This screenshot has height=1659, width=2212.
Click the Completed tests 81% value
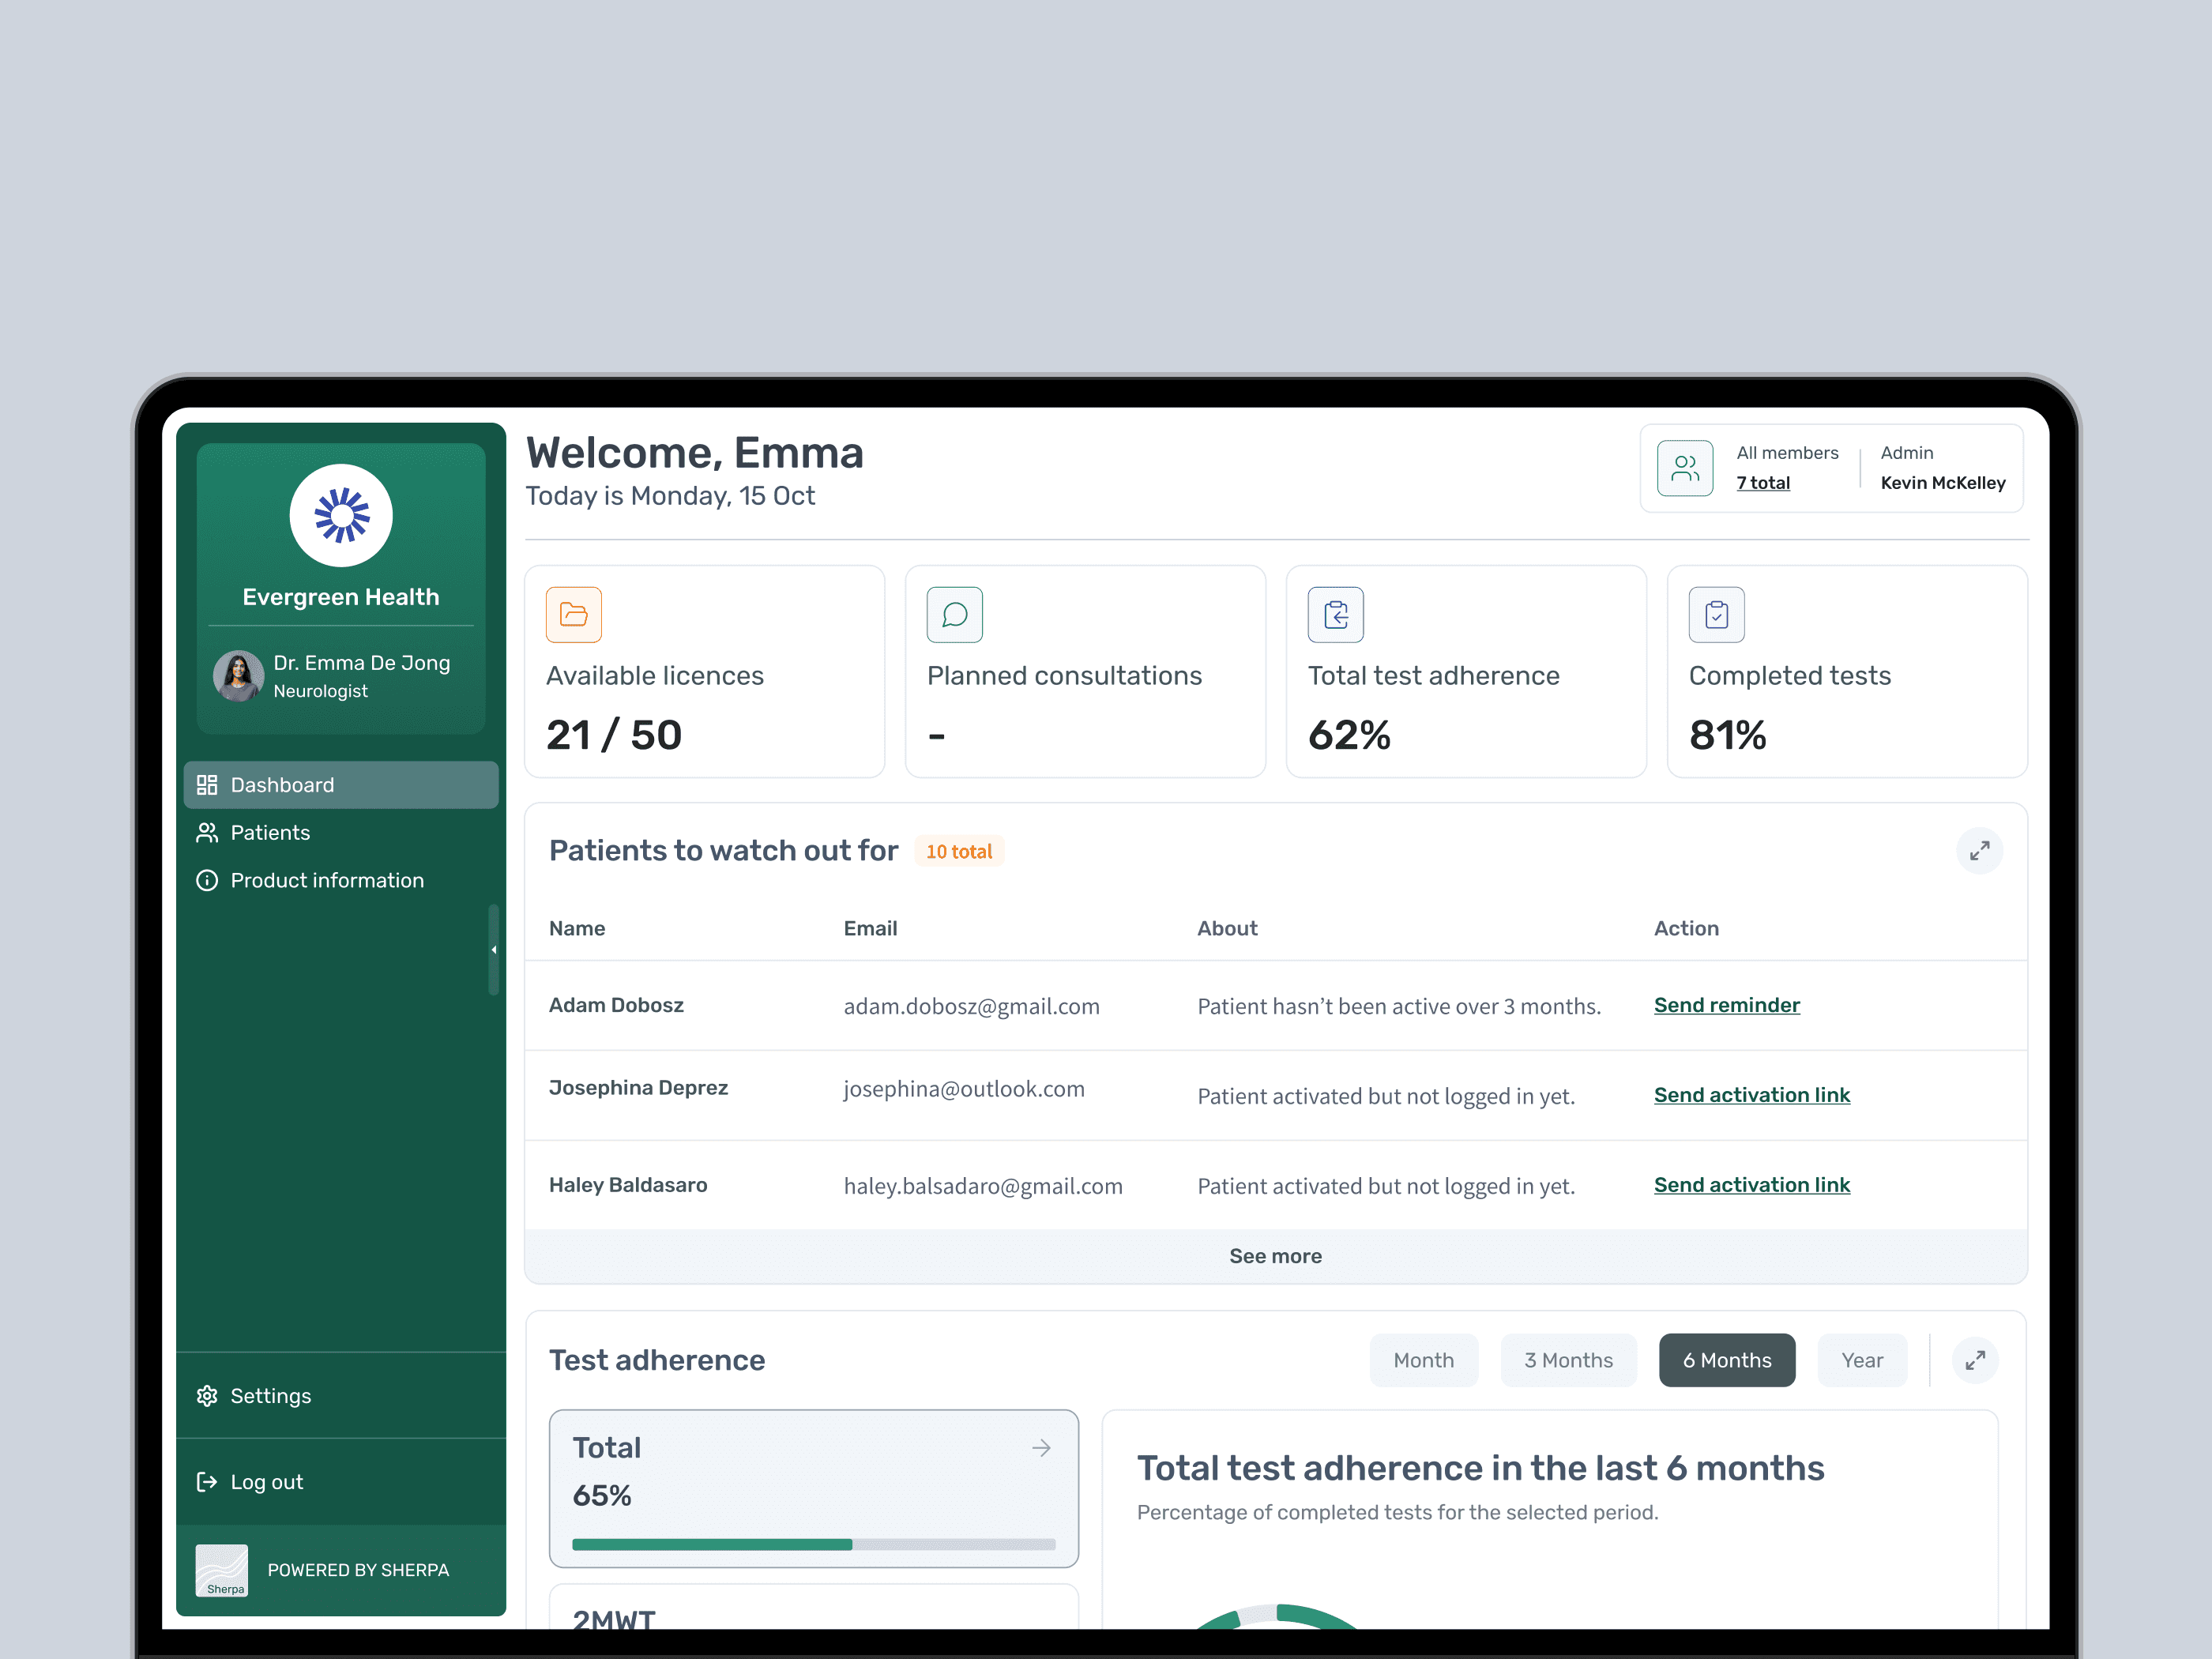tap(1727, 735)
